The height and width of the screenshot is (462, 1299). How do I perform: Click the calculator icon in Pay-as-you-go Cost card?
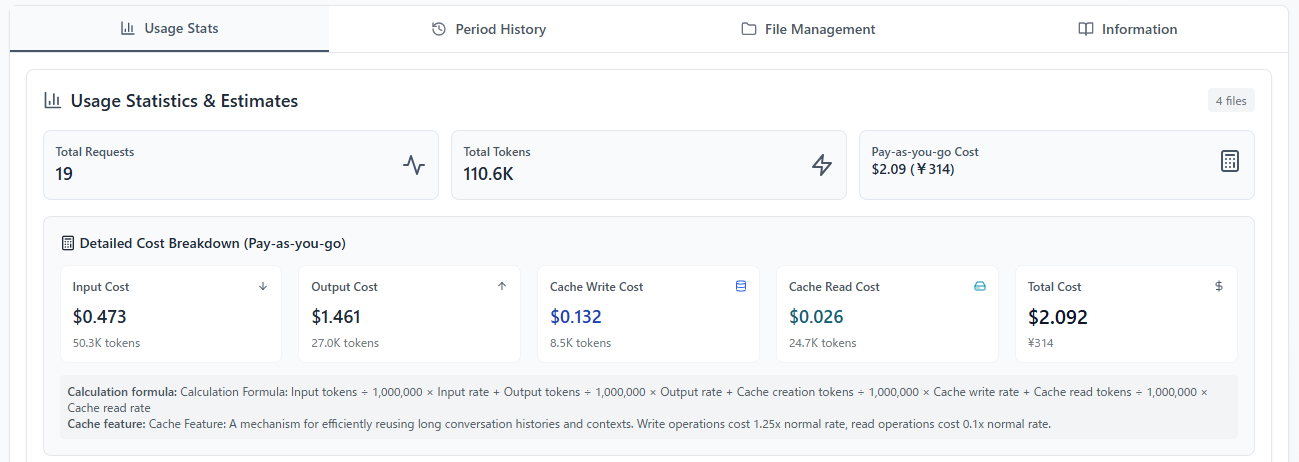(x=1230, y=161)
